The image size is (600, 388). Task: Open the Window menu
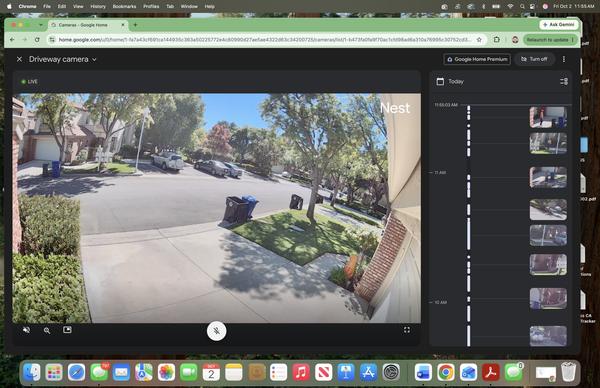tap(189, 7)
